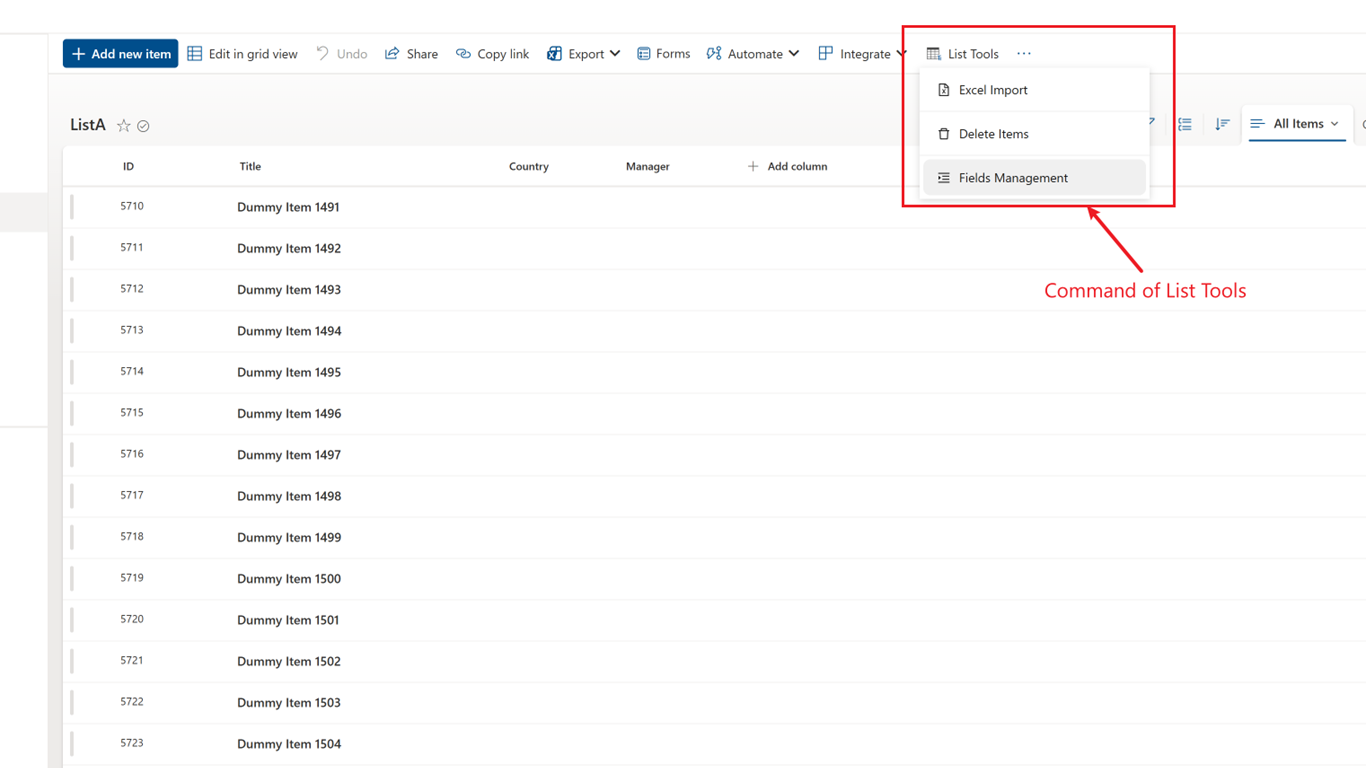Click the Share icon in the toolbar
This screenshot has height=768, width=1366.
[x=392, y=54]
